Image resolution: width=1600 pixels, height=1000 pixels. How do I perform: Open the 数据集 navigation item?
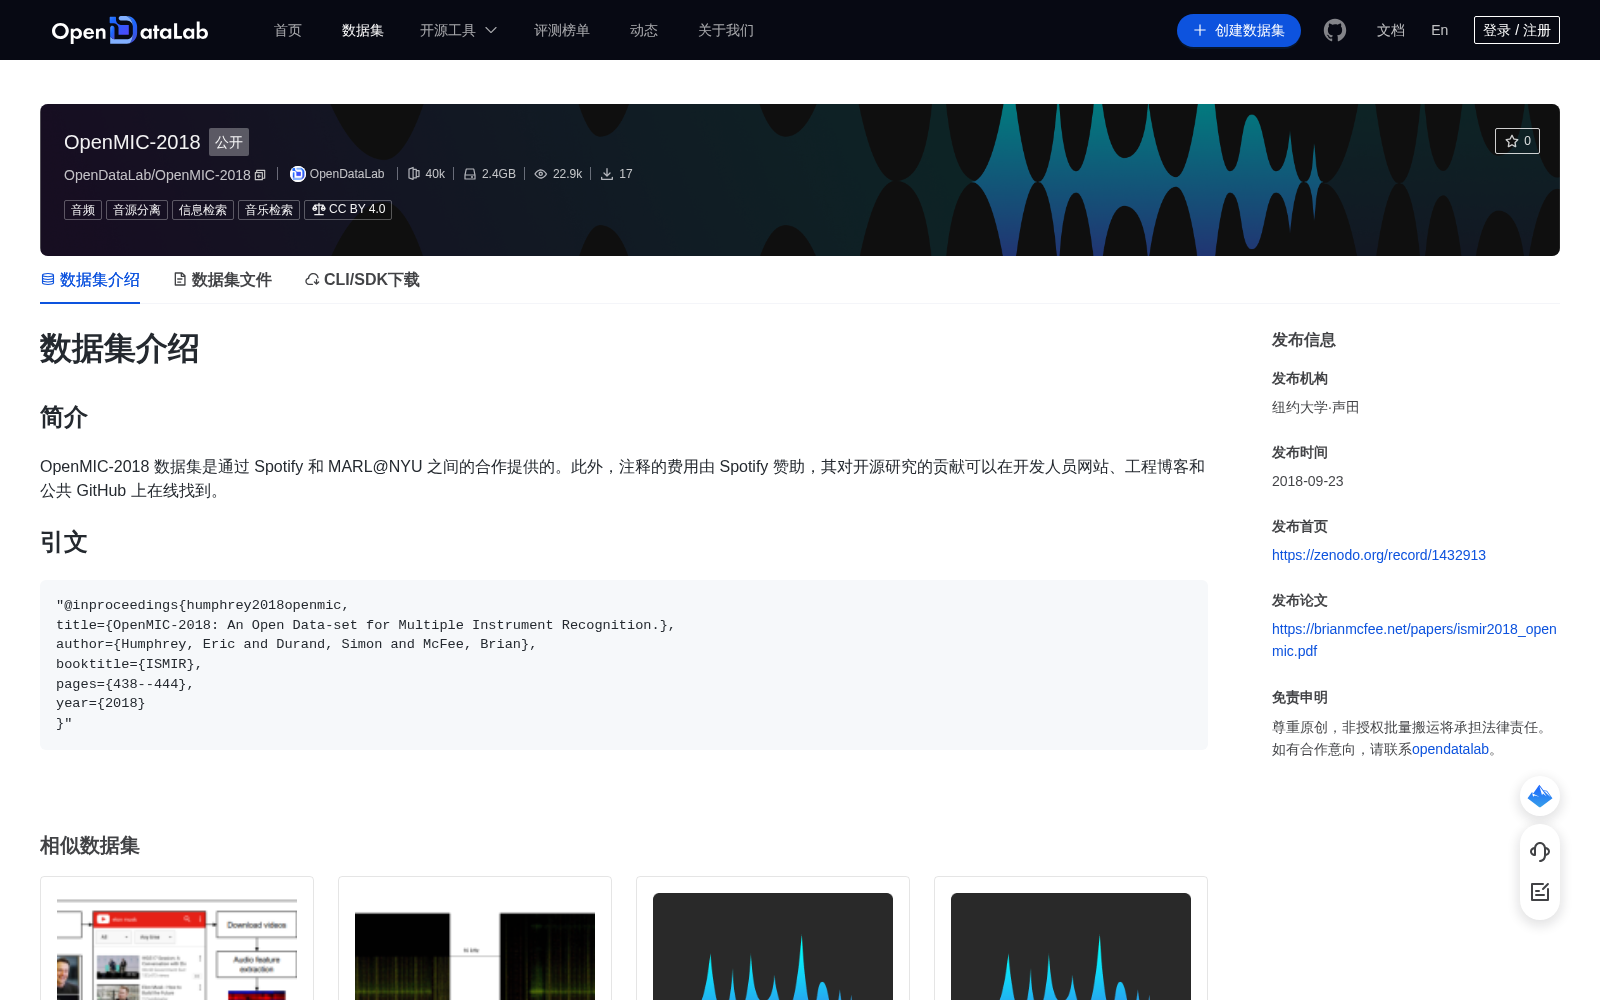click(363, 30)
